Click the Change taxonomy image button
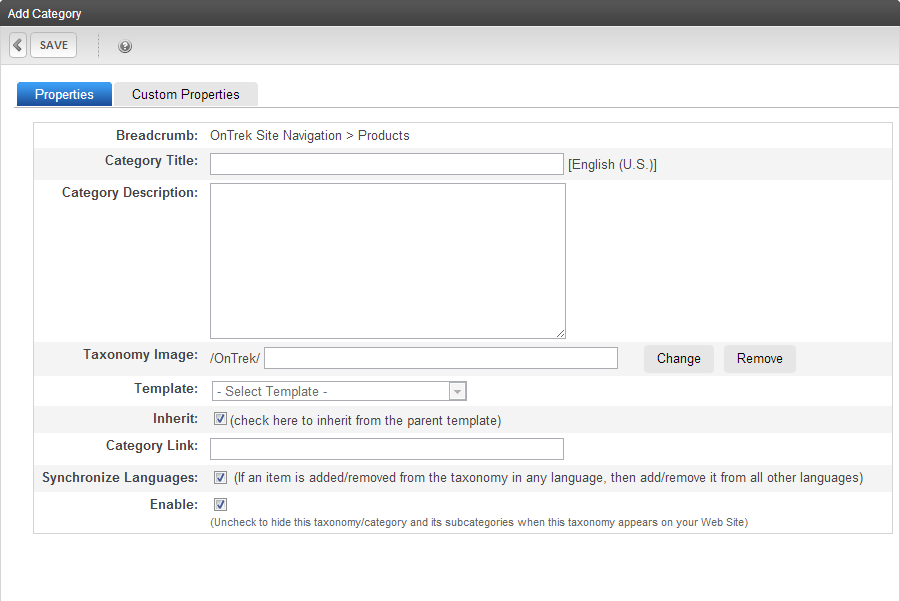This screenshot has height=601, width=900. pos(678,359)
